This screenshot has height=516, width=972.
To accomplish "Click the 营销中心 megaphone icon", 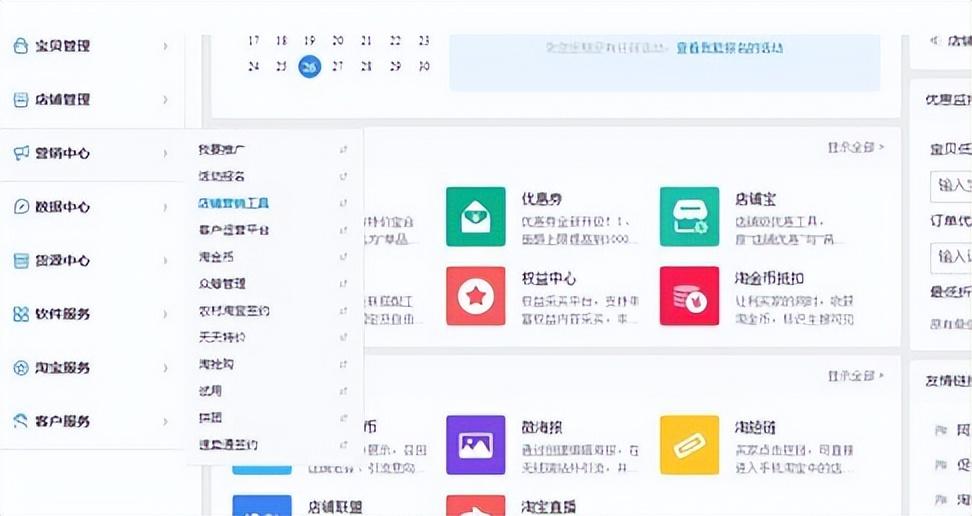I will pyautogui.click(x=21, y=153).
